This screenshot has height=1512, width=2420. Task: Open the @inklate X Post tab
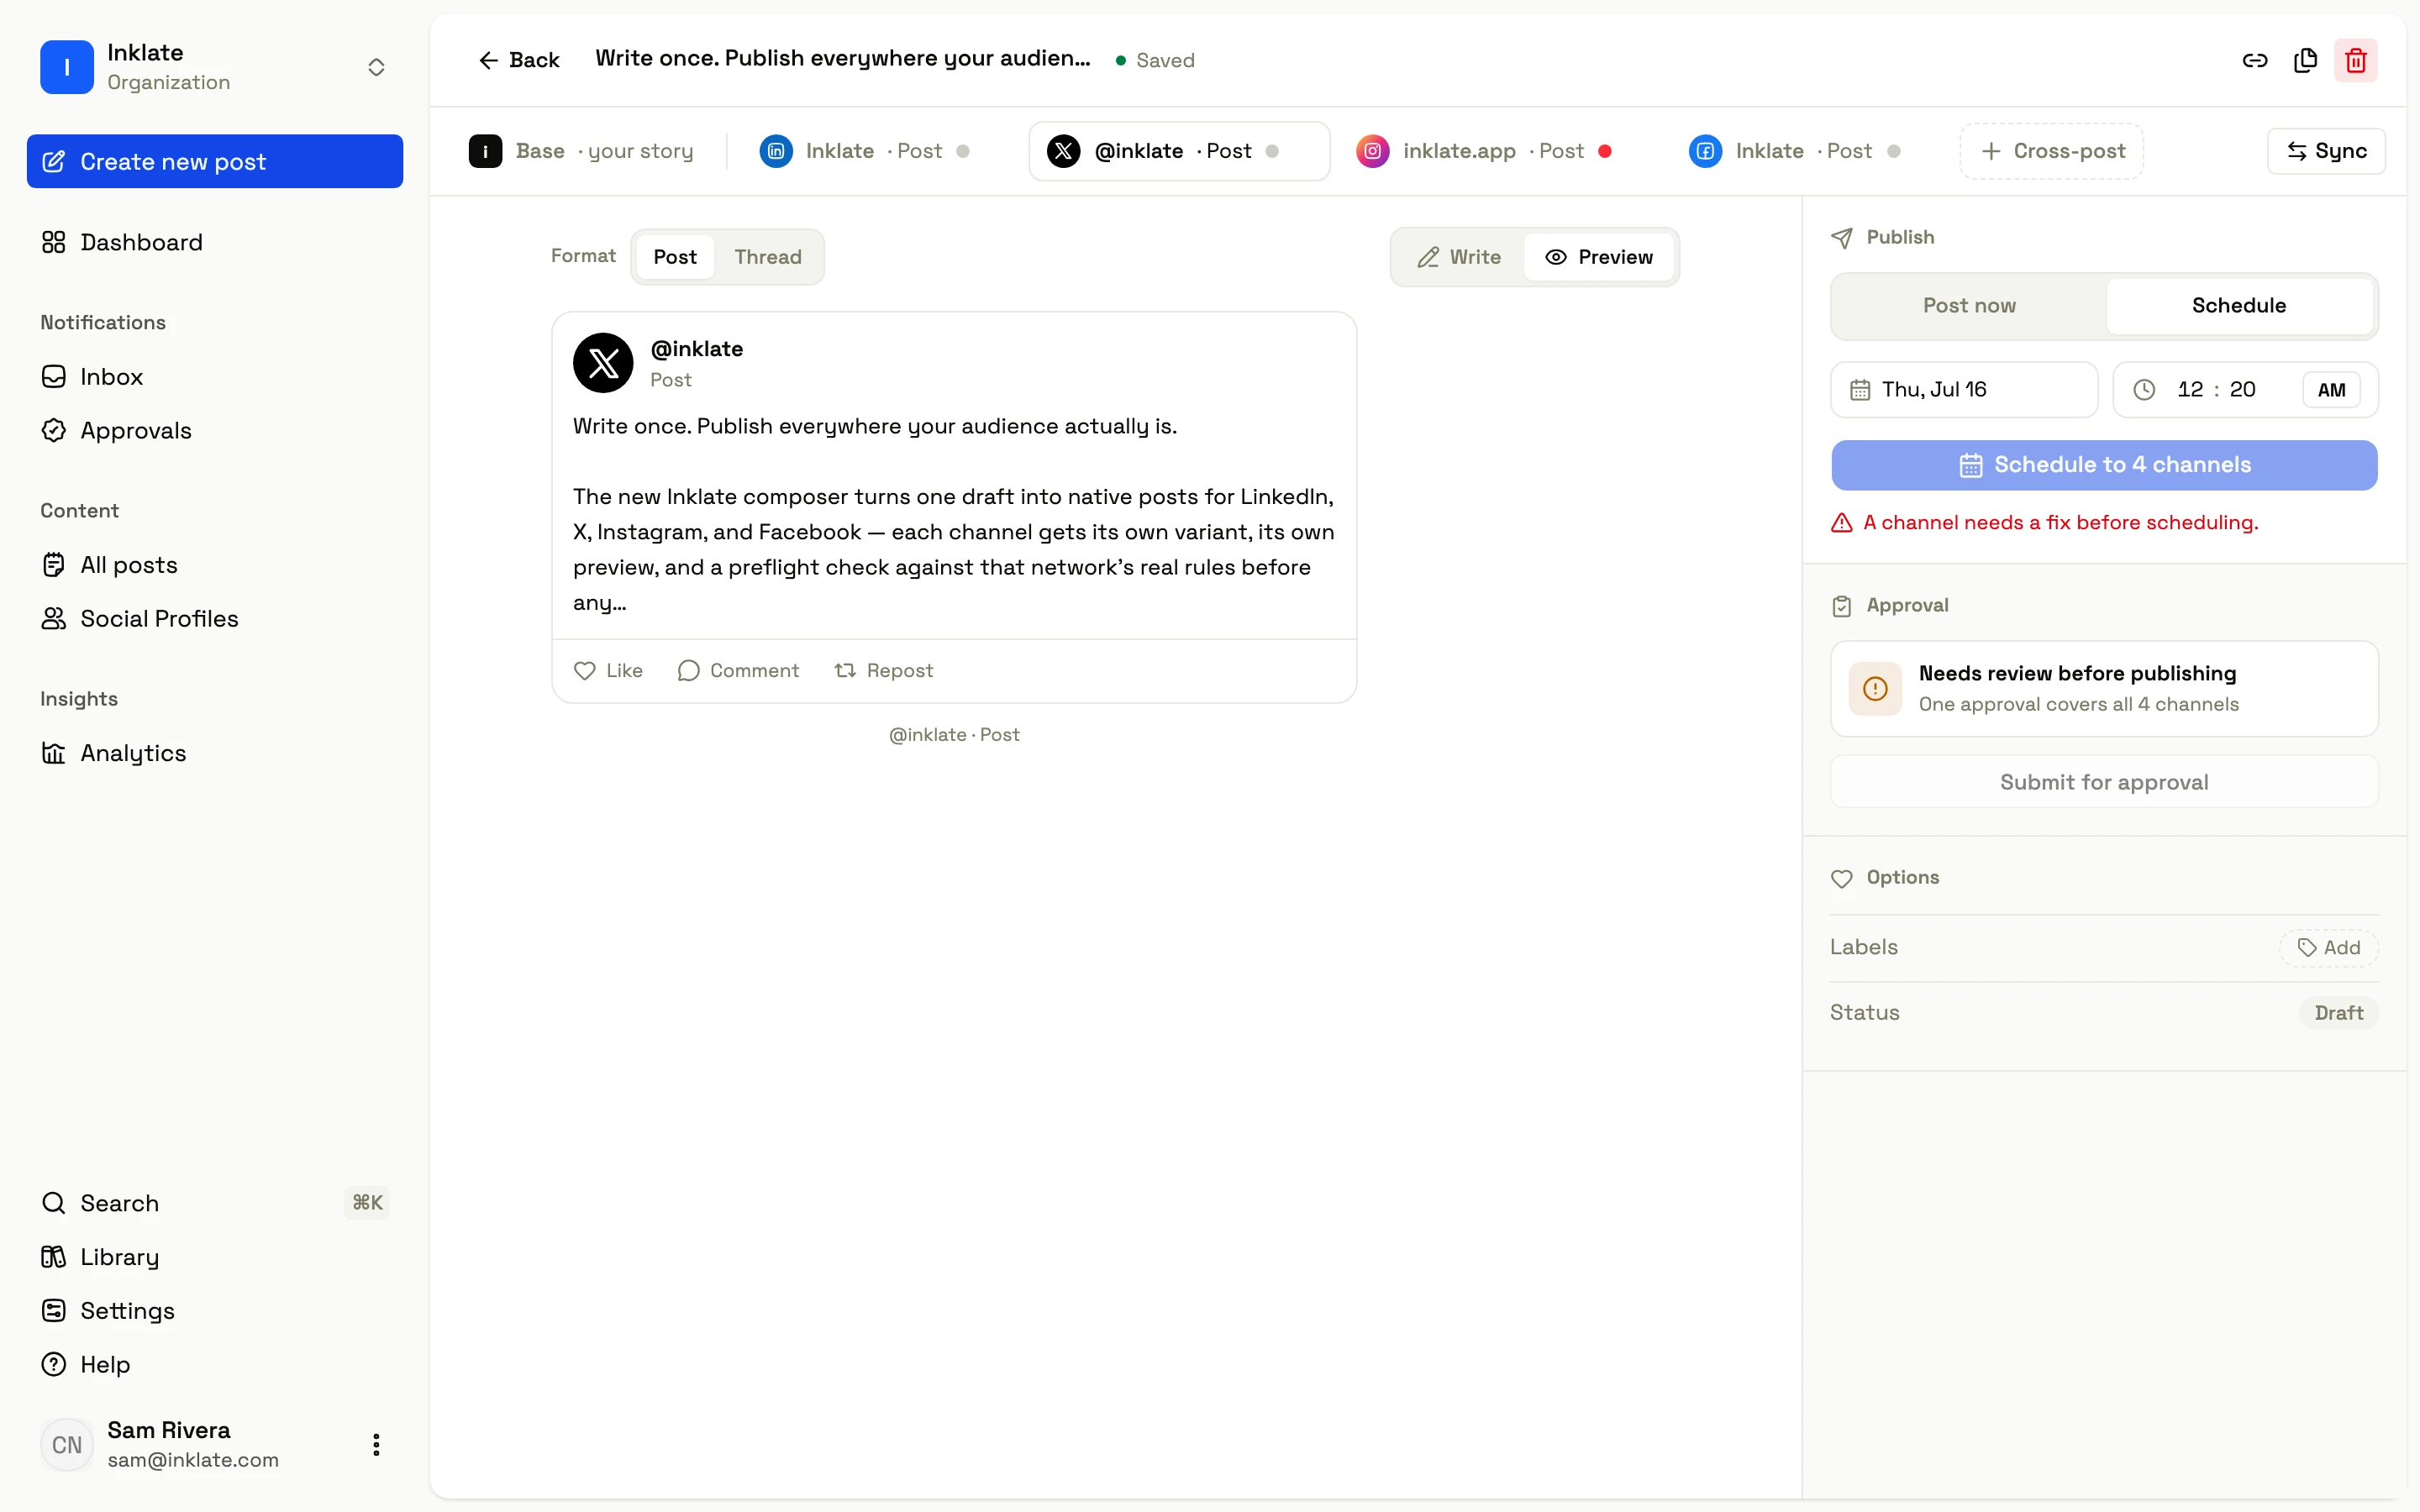(1179, 151)
